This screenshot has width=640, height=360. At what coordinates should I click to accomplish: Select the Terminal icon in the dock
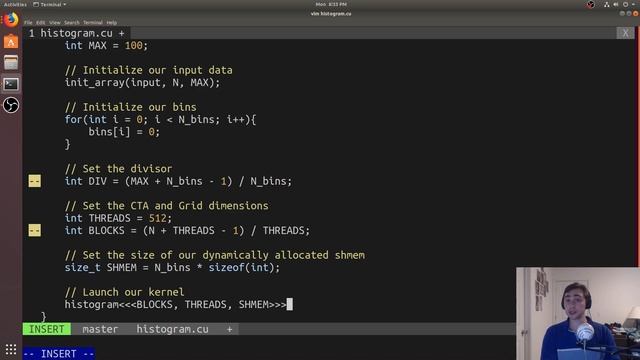pos(11,84)
